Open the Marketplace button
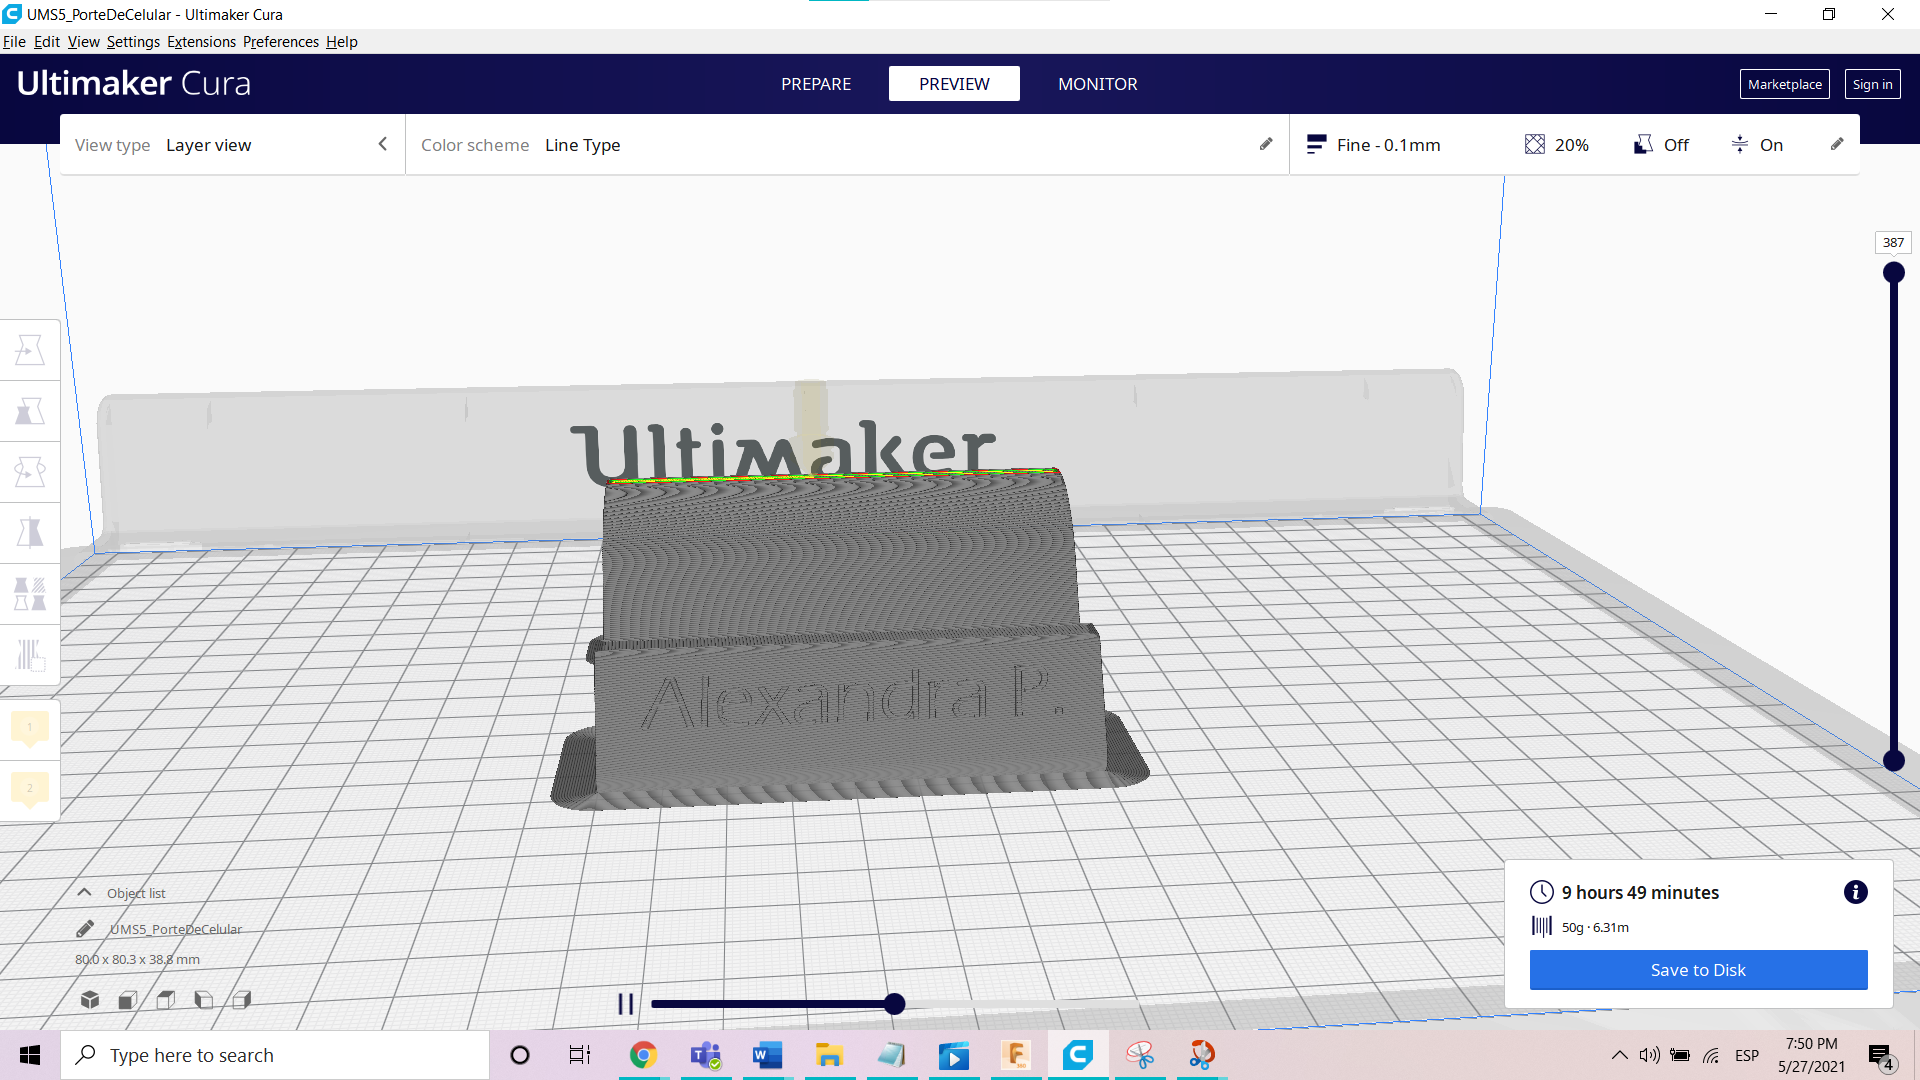1920x1080 pixels. (x=1784, y=84)
